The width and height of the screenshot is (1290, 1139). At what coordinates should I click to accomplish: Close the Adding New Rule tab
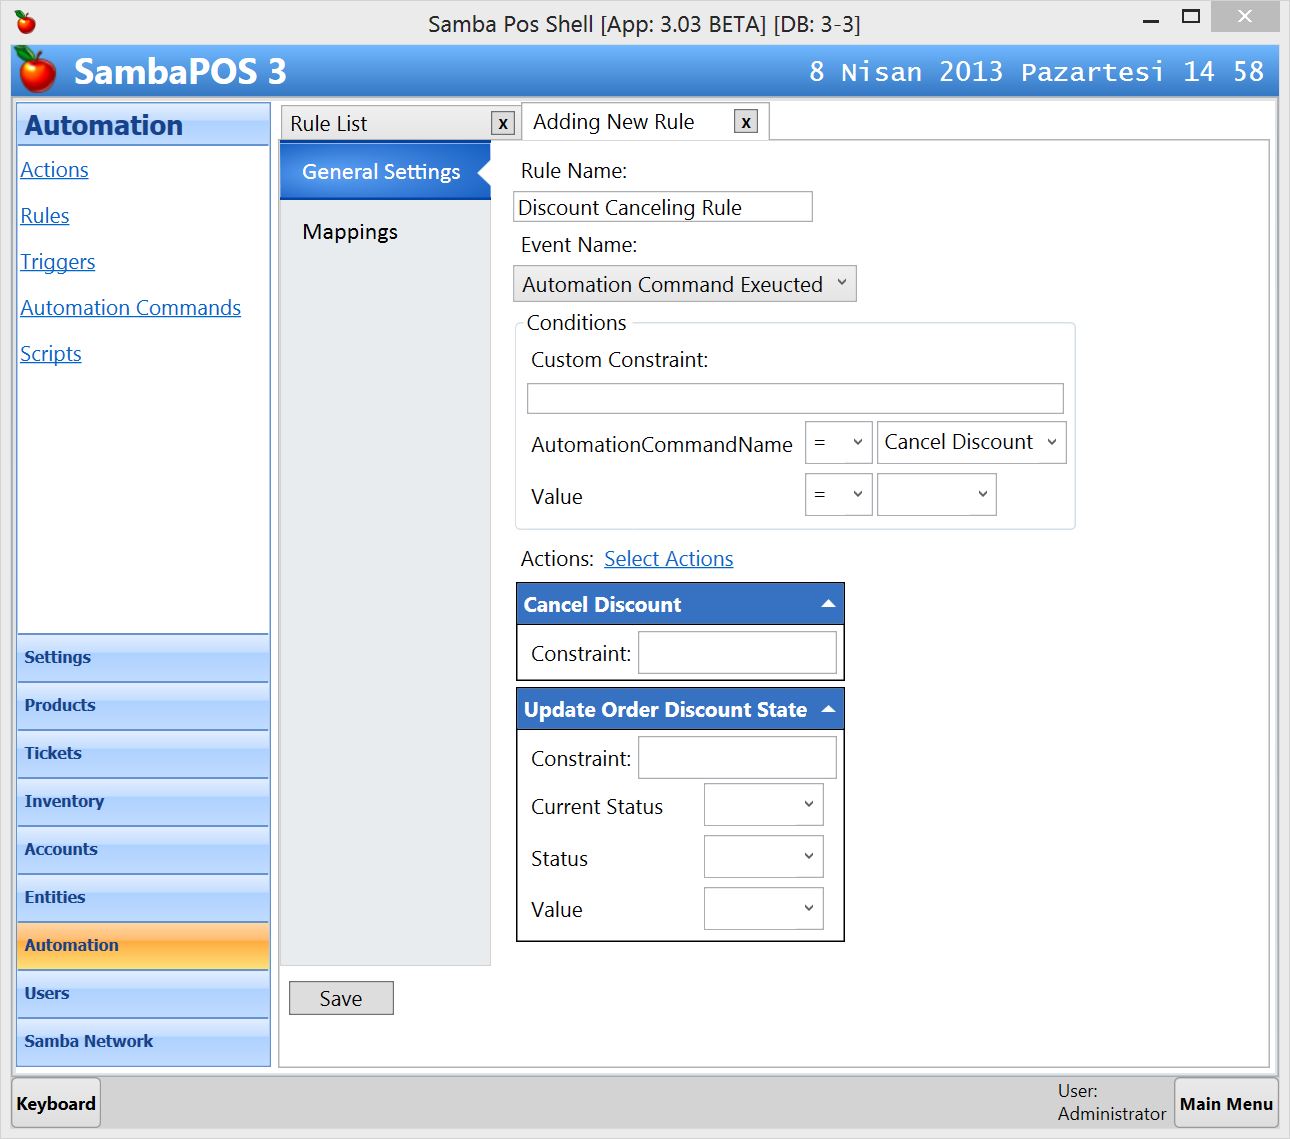pyautogui.click(x=745, y=122)
